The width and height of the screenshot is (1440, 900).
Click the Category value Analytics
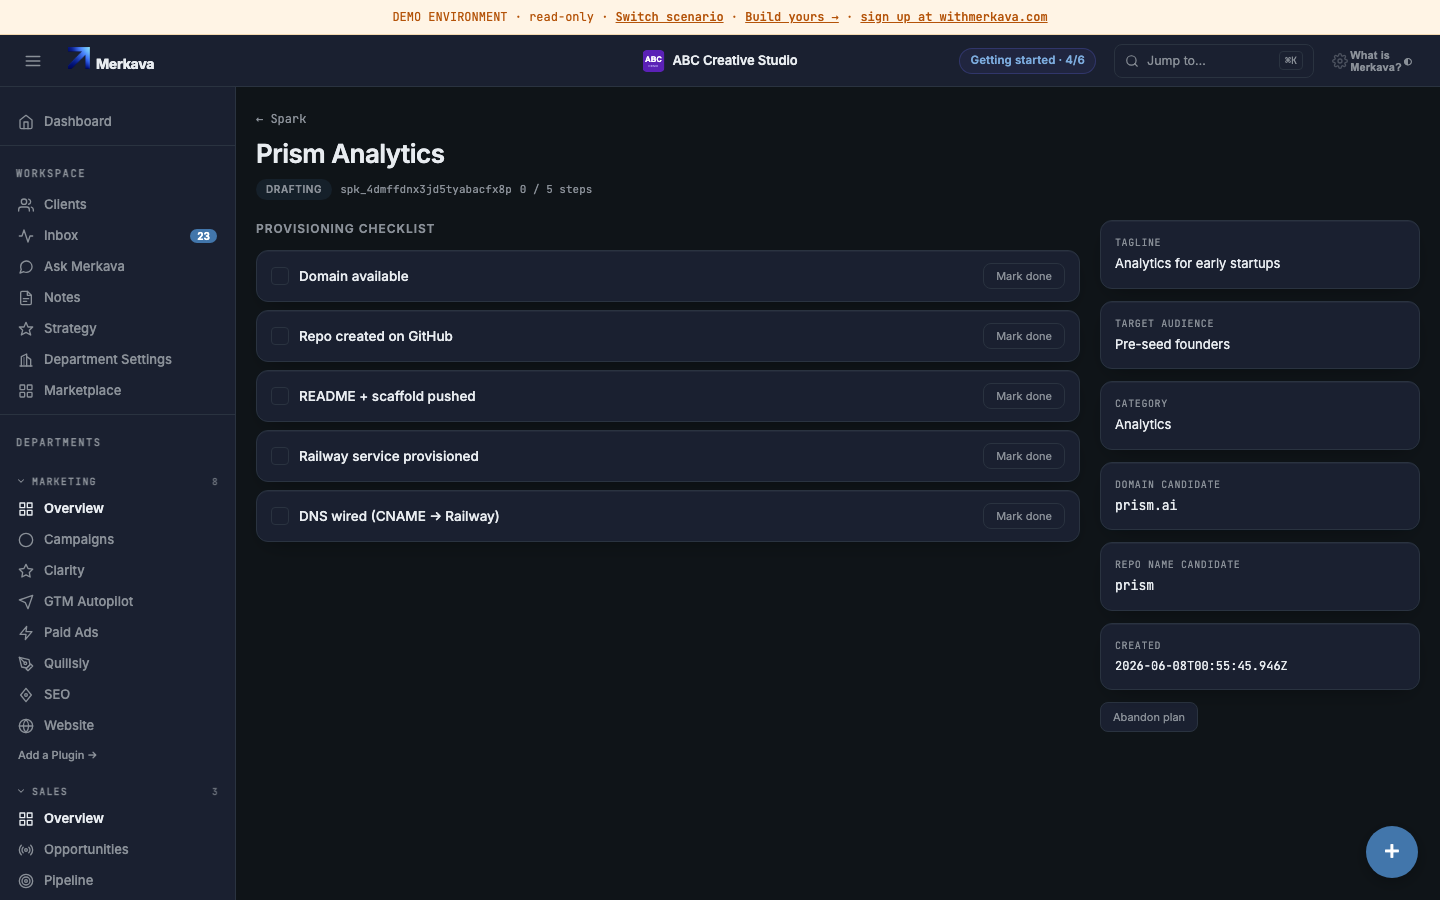[x=1143, y=425]
